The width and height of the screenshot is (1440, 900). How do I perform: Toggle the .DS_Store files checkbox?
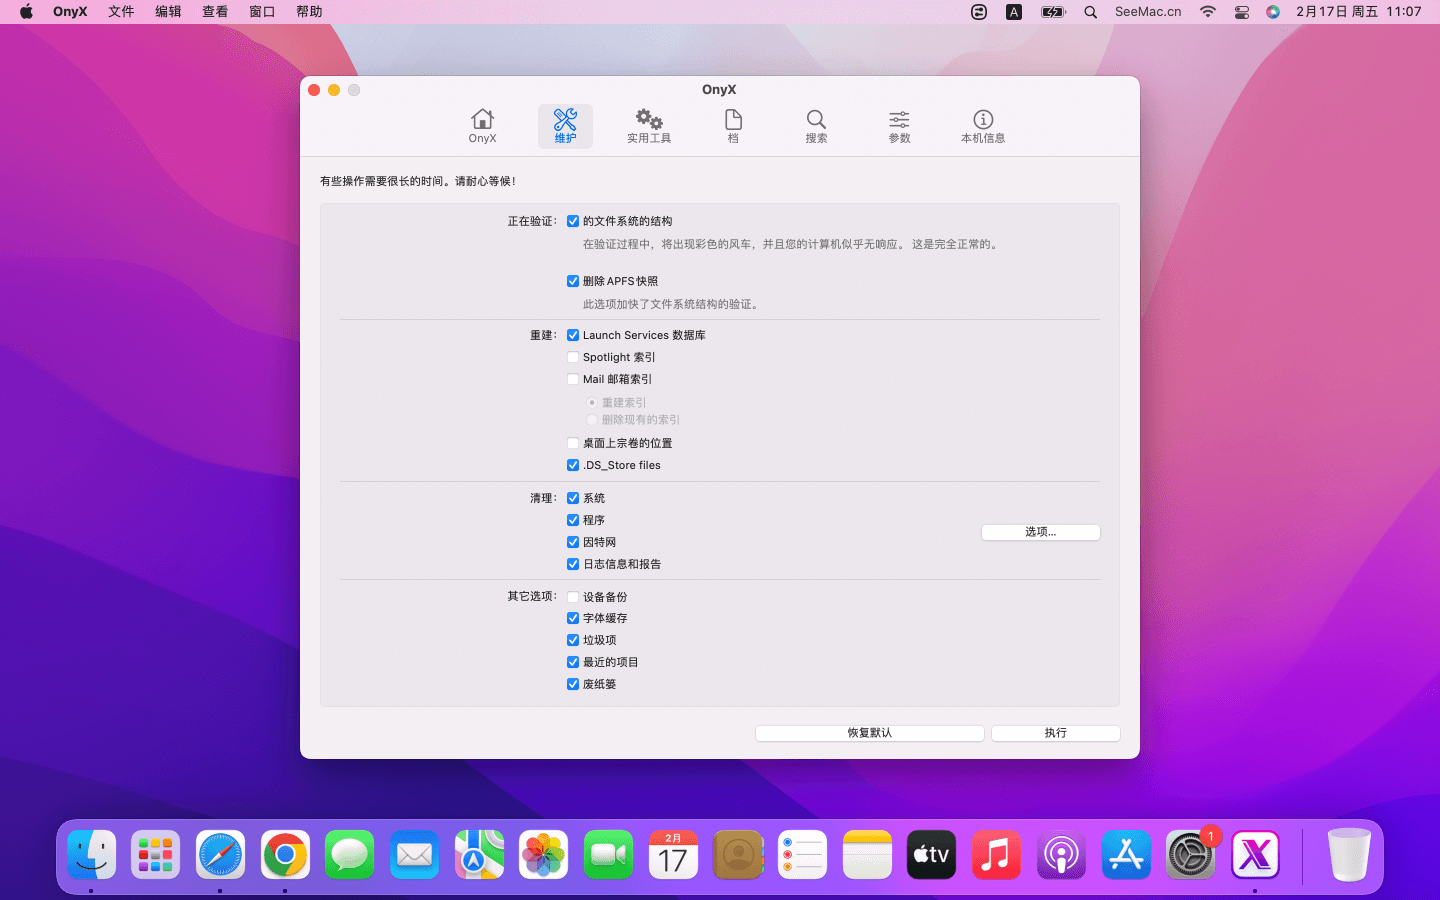coord(573,465)
